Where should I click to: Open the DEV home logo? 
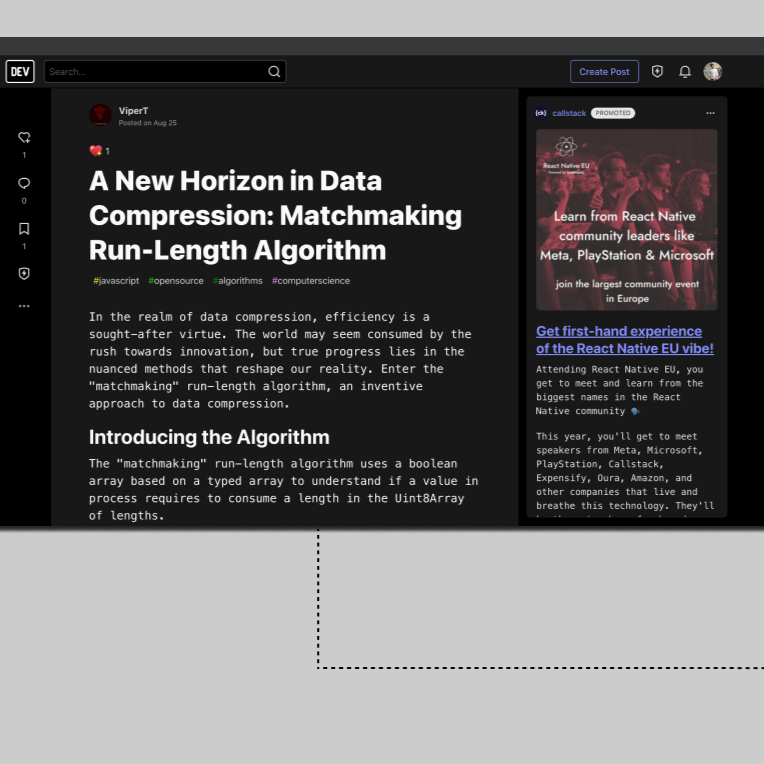20,72
